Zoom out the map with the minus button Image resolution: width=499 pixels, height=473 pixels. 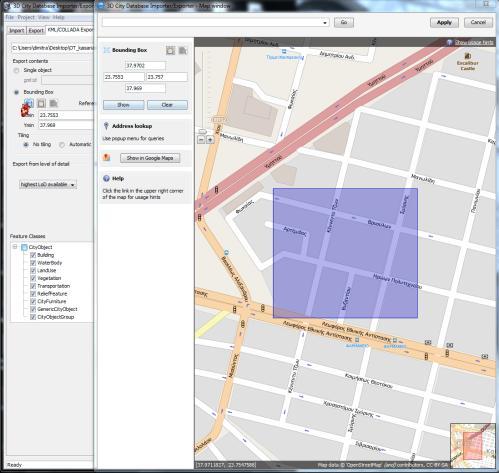click(x=201, y=140)
